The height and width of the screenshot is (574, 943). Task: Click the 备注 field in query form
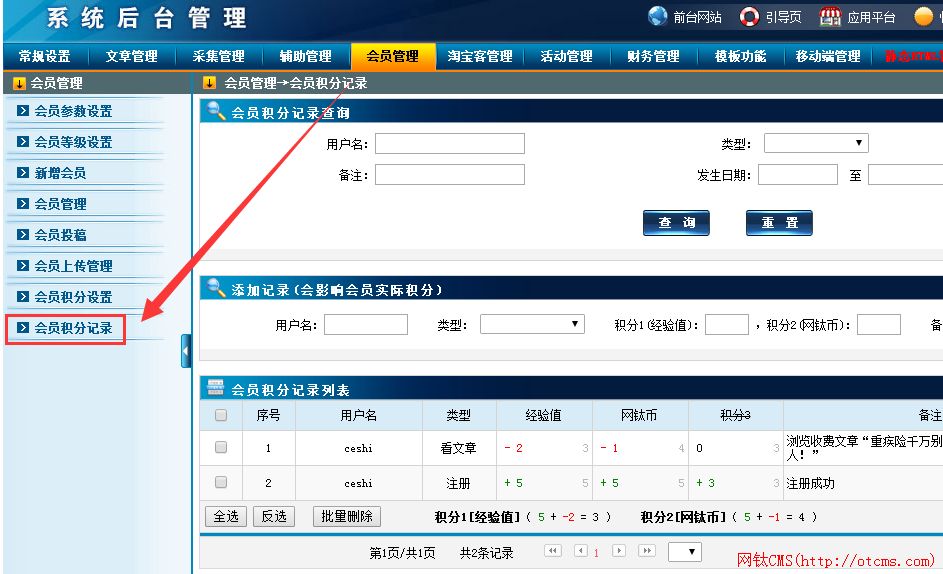[x=450, y=174]
